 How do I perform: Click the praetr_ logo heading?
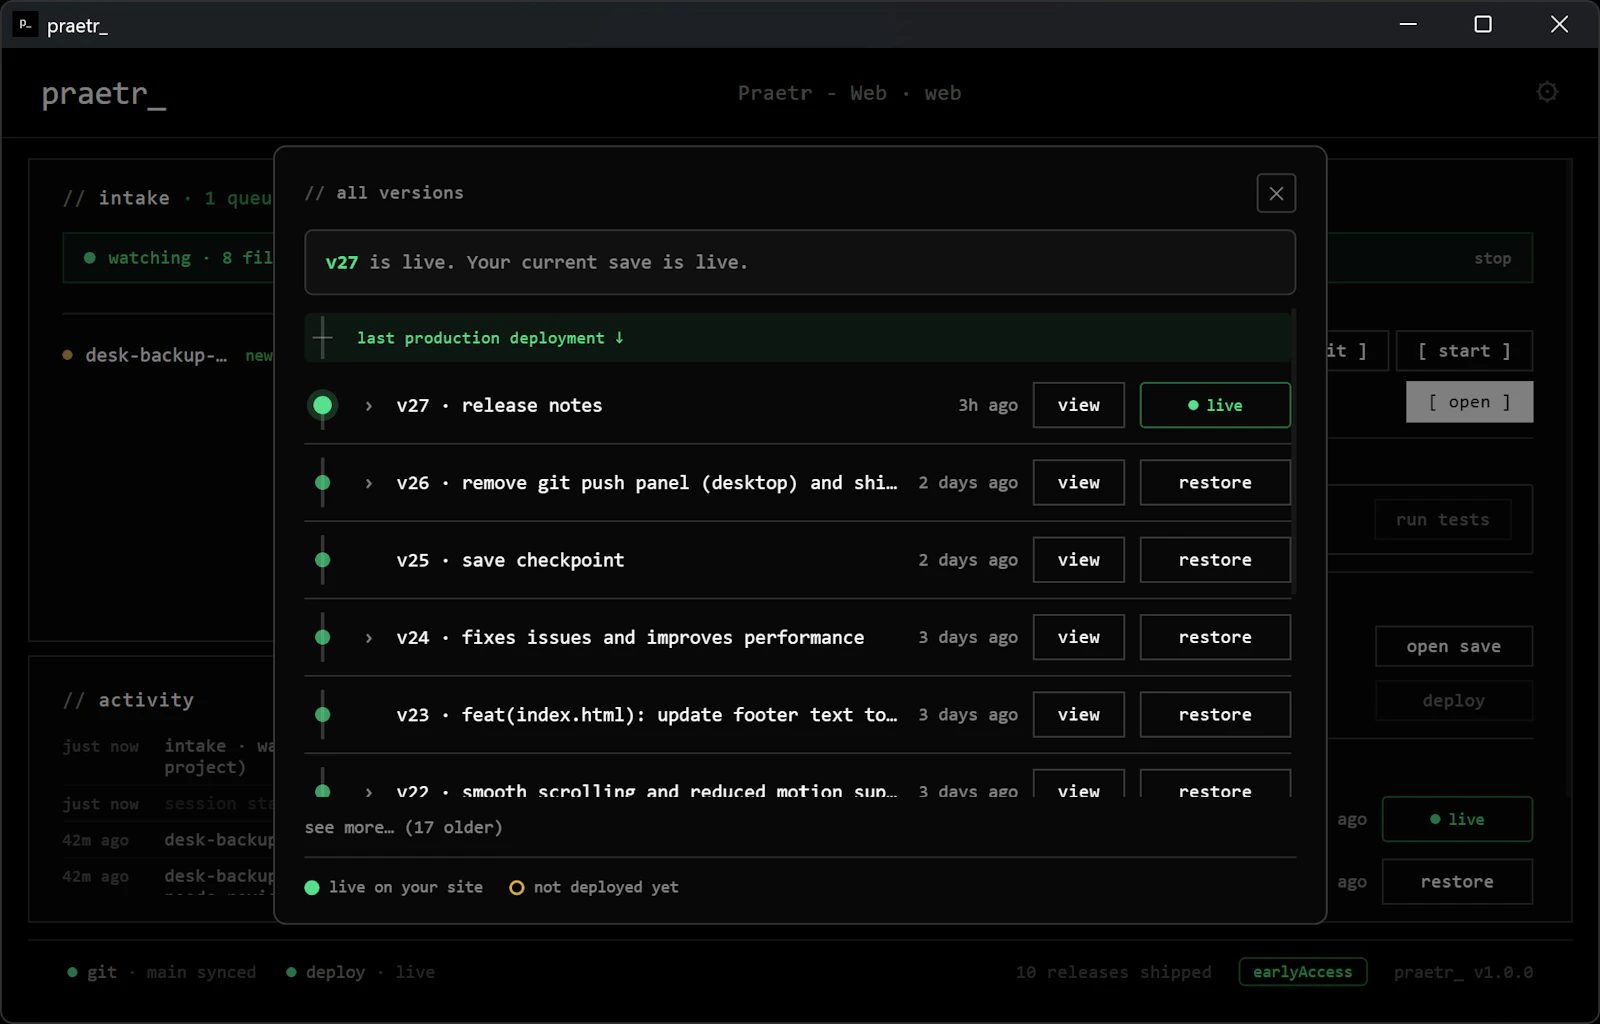[x=104, y=93]
